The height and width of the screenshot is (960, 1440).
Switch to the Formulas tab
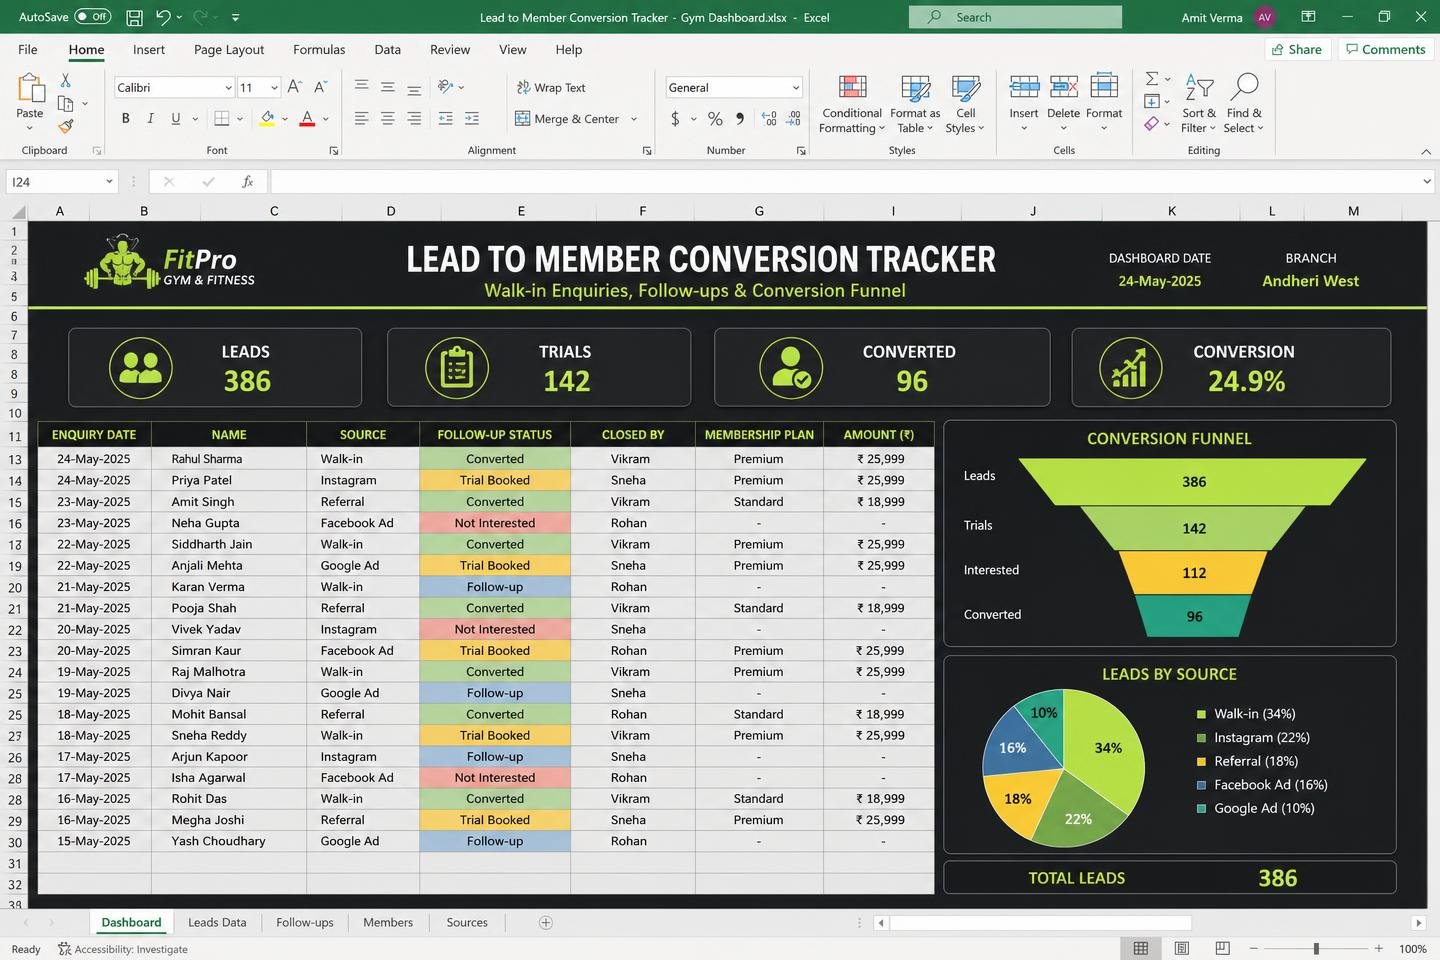point(319,49)
